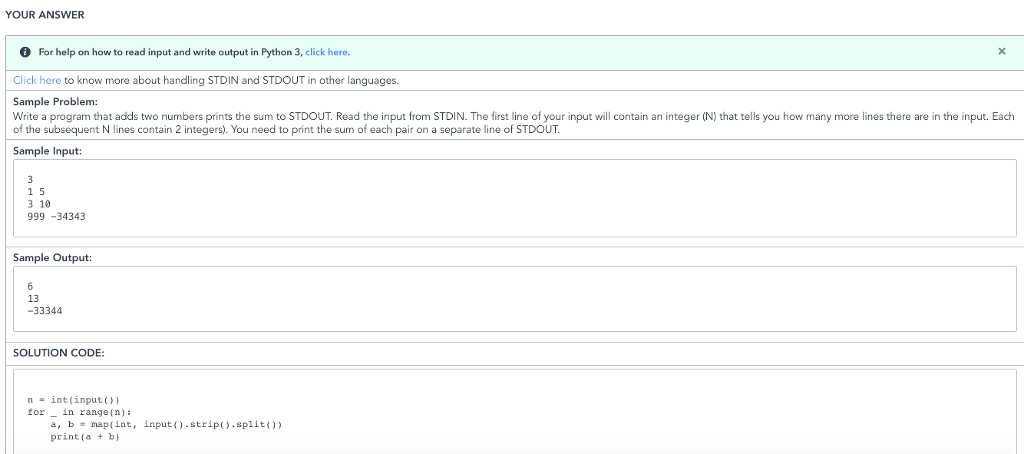The height and width of the screenshot is (454, 1024).
Task: Click the sample output value '-33344'
Action: point(45,311)
